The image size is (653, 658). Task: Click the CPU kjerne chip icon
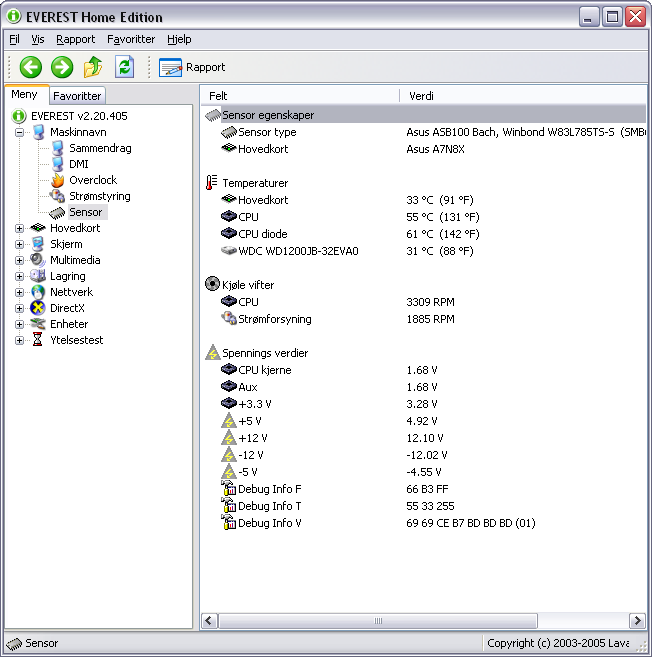point(229,369)
